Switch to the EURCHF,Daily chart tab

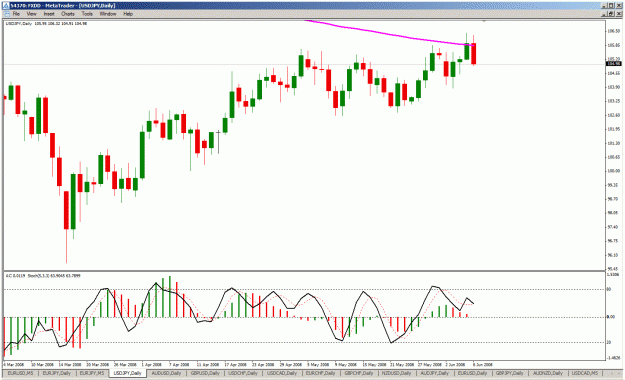pos(320,373)
